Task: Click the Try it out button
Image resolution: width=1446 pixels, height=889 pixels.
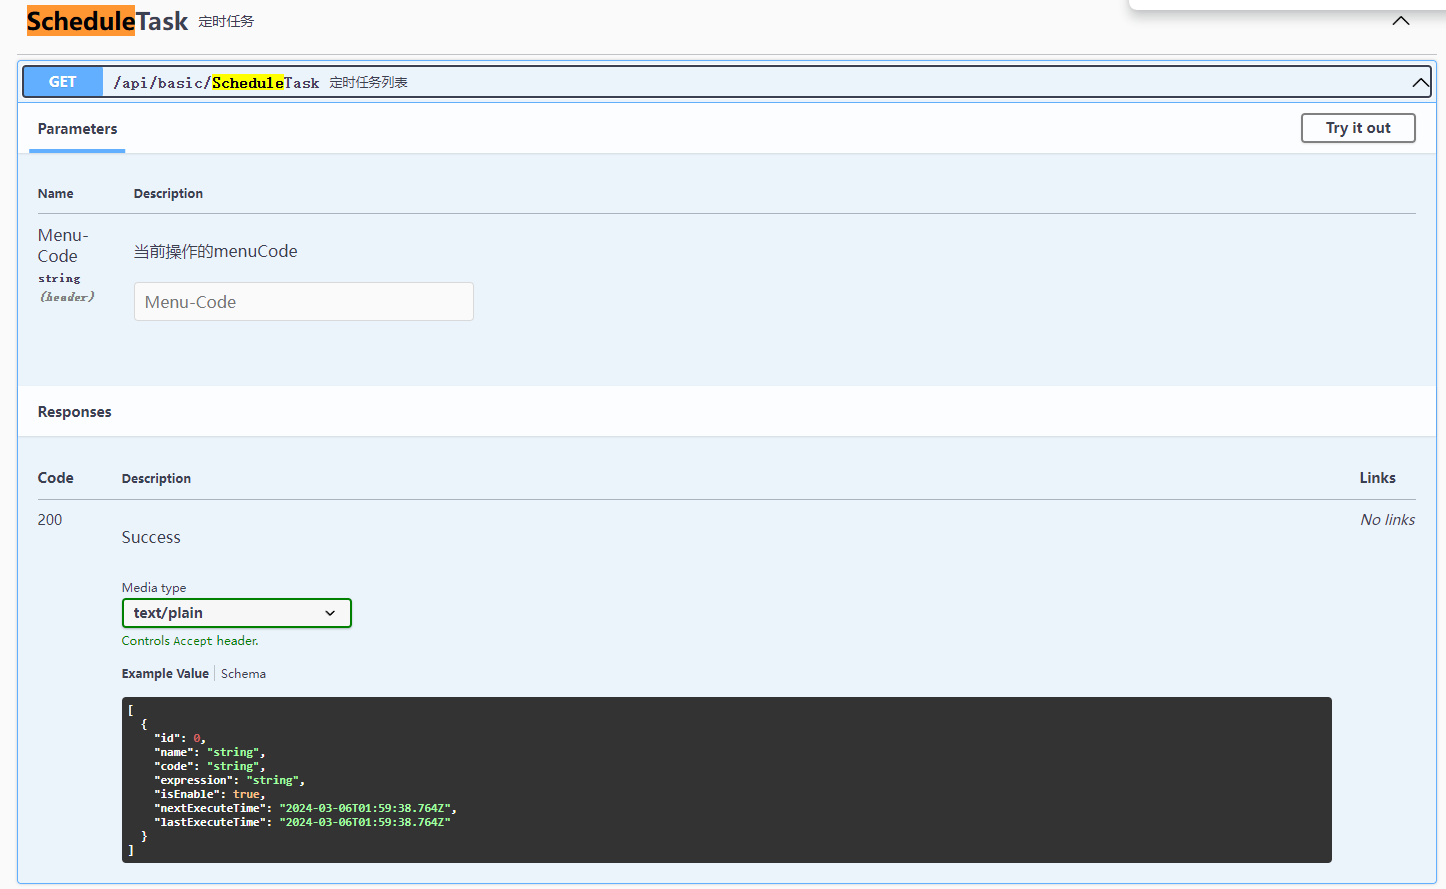Action: coord(1358,128)
